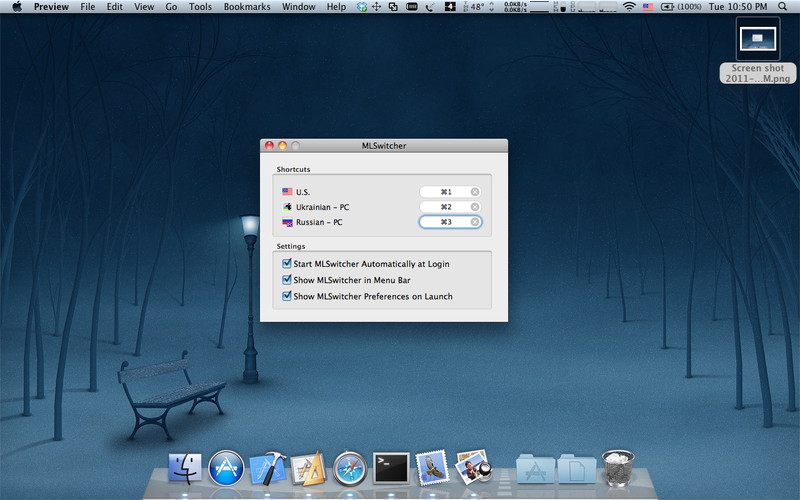Open Xcode from the Dock
Image resolution: width=800 pixels, height=500 pixels.
(267, 468)
